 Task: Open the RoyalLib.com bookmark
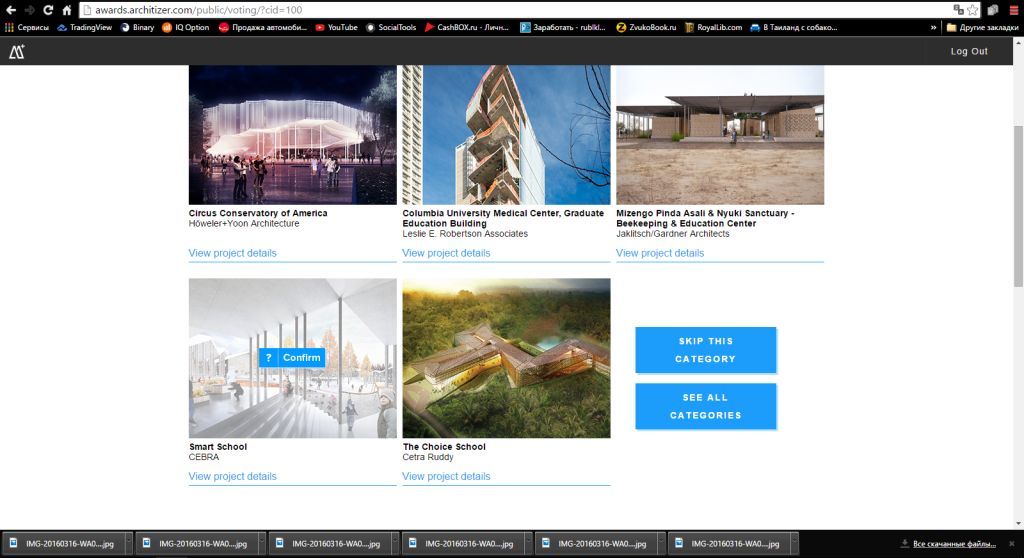(713, 27)
